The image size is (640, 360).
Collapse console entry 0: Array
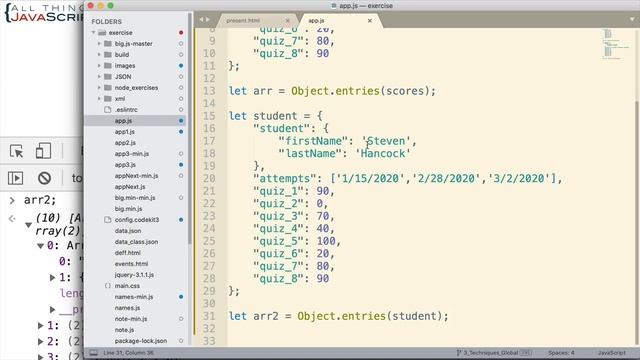(x=40, y=246)
